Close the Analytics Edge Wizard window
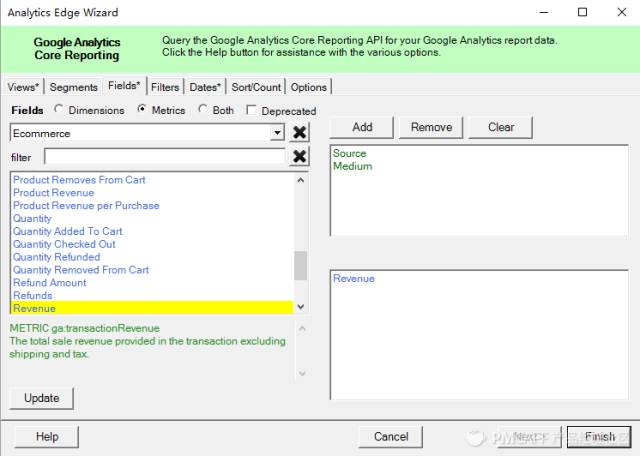The width and height of the screenshot is (640, 456). coord(622,12)
